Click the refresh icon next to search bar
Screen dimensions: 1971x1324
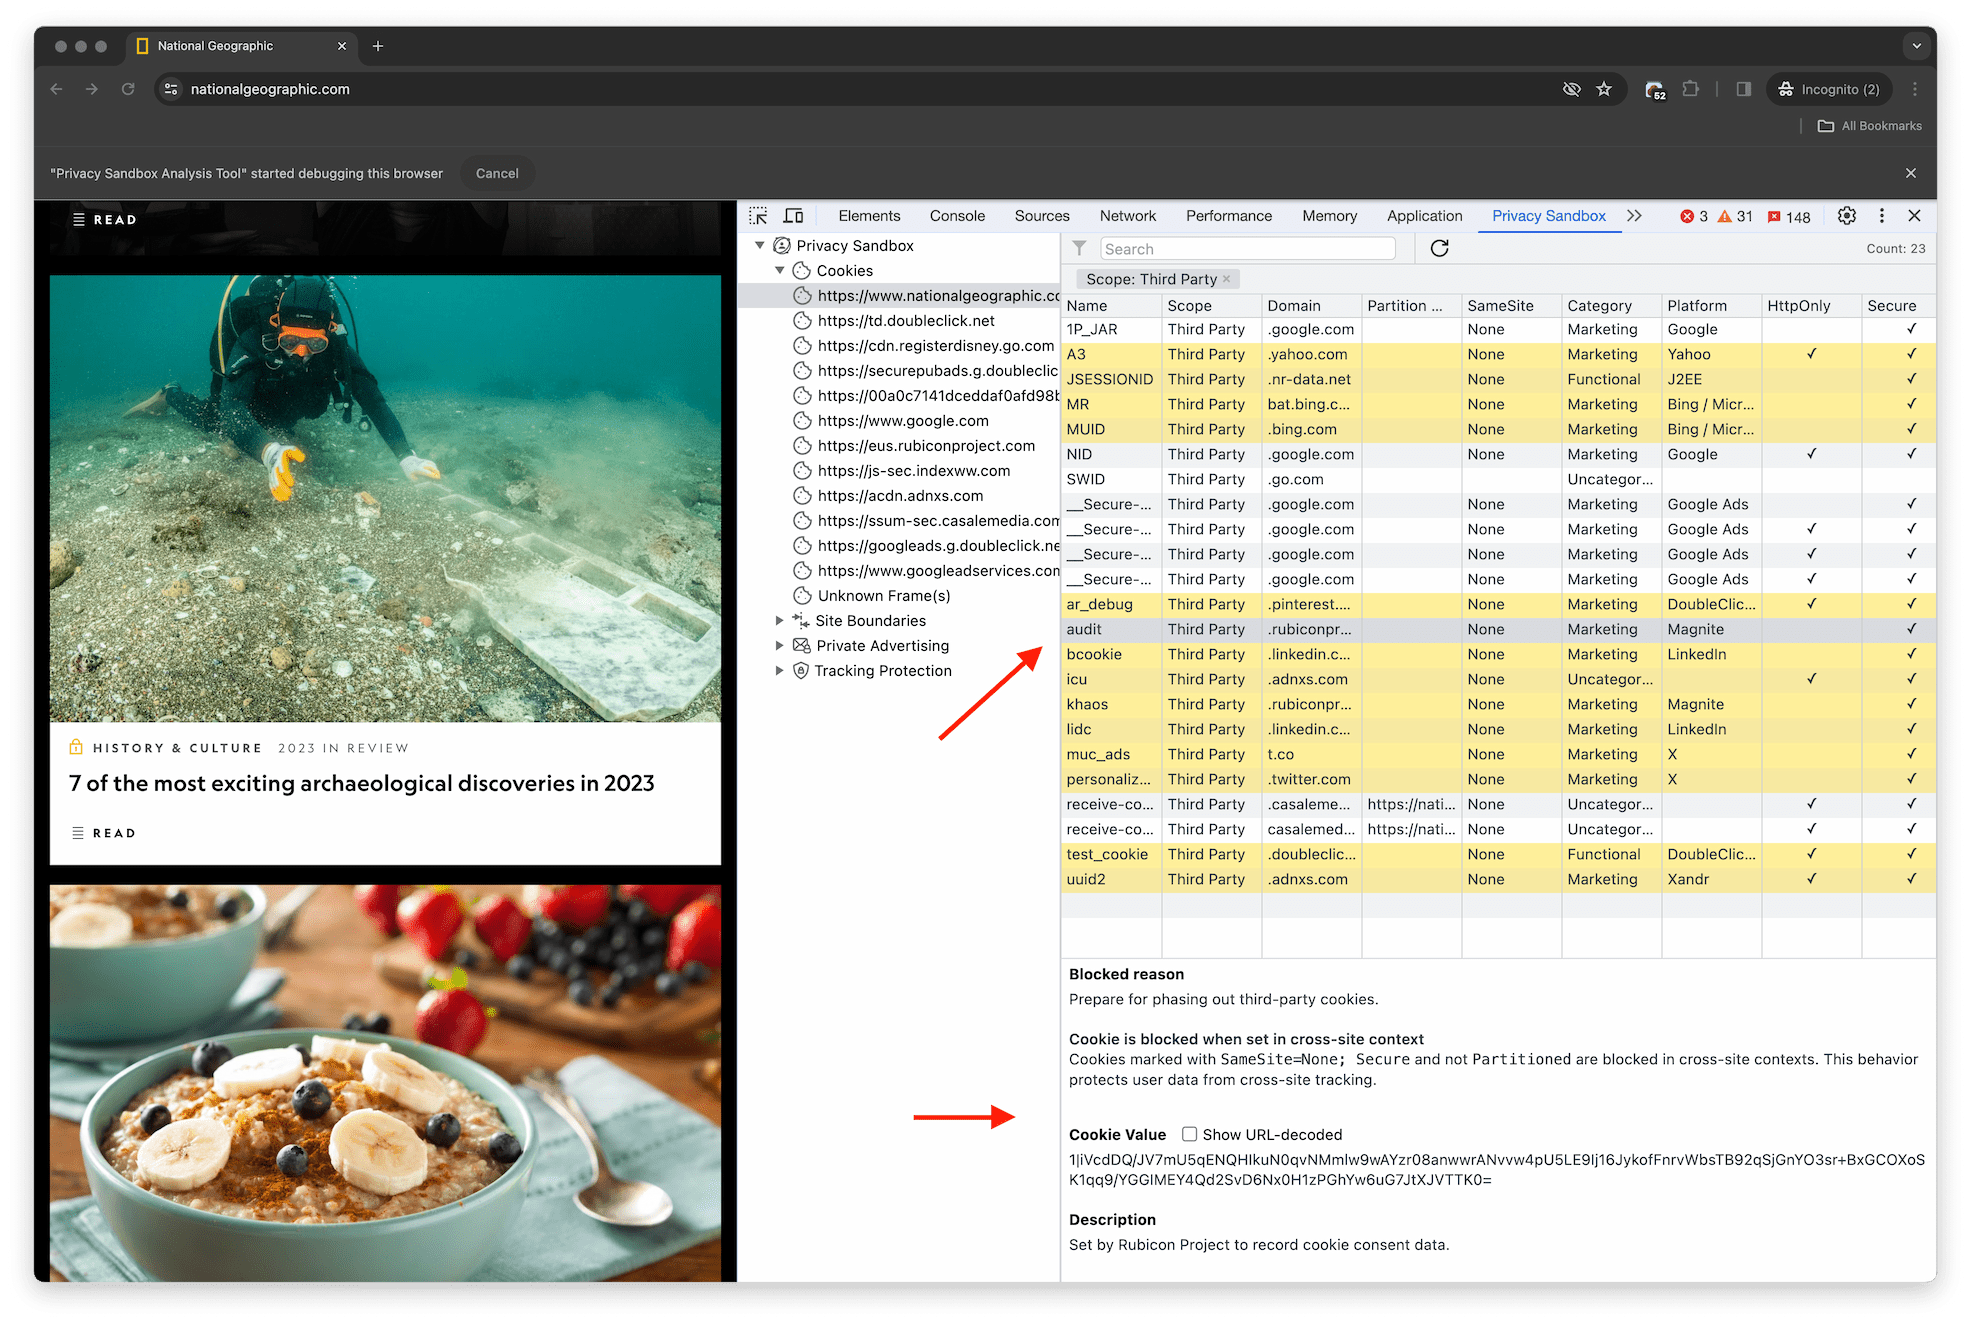(x=1441, y=247)
